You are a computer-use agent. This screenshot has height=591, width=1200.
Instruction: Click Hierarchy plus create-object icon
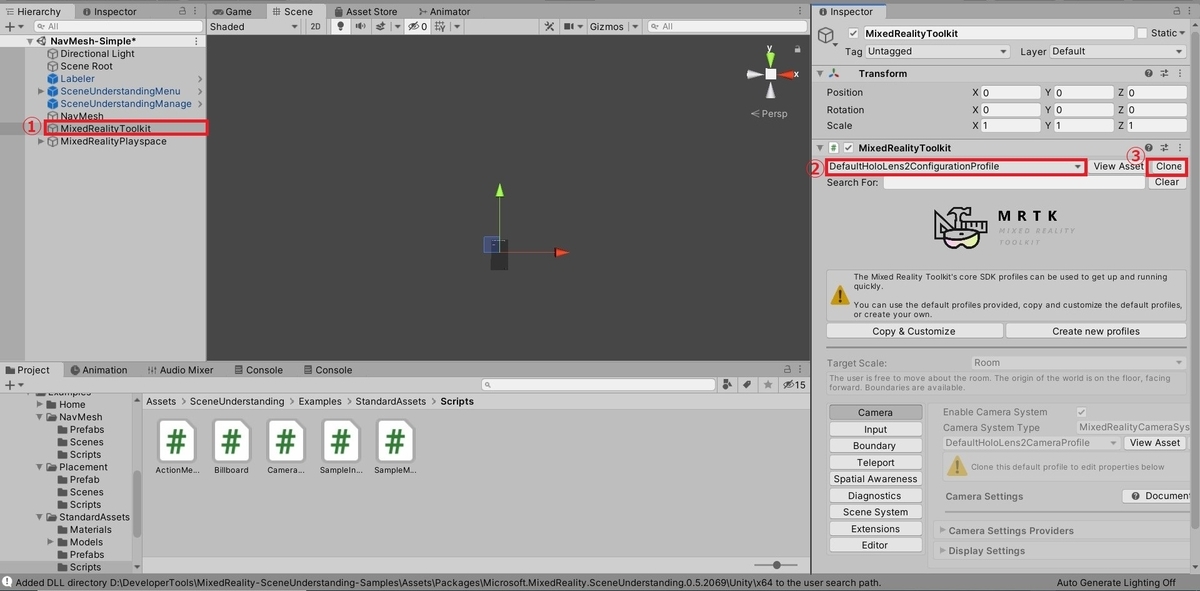tap(11, 27)
